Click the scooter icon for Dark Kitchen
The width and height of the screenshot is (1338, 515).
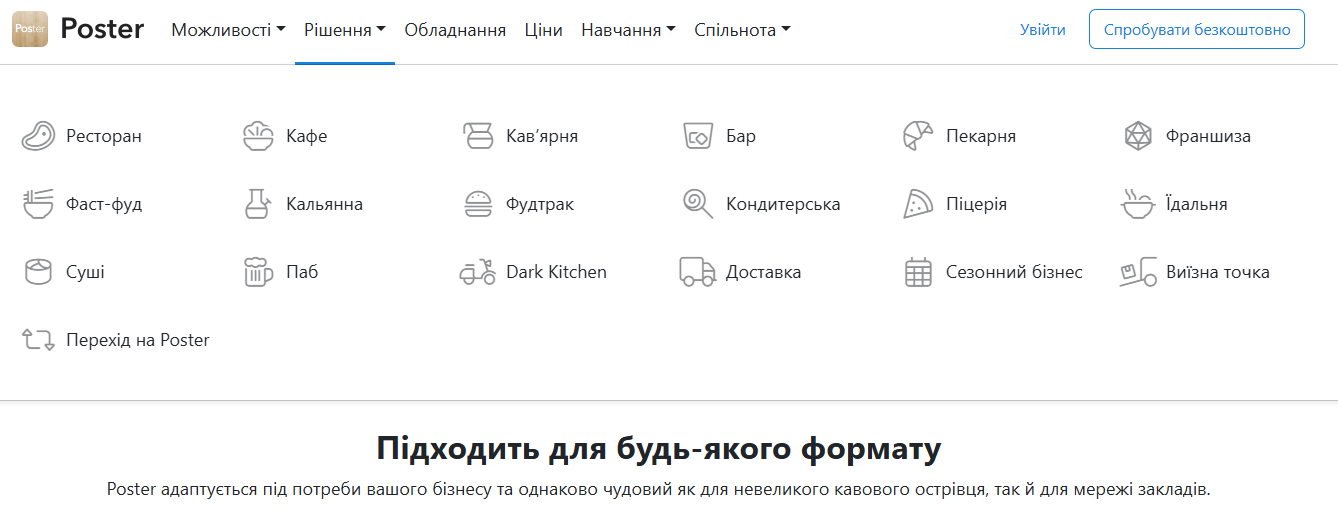478,272
